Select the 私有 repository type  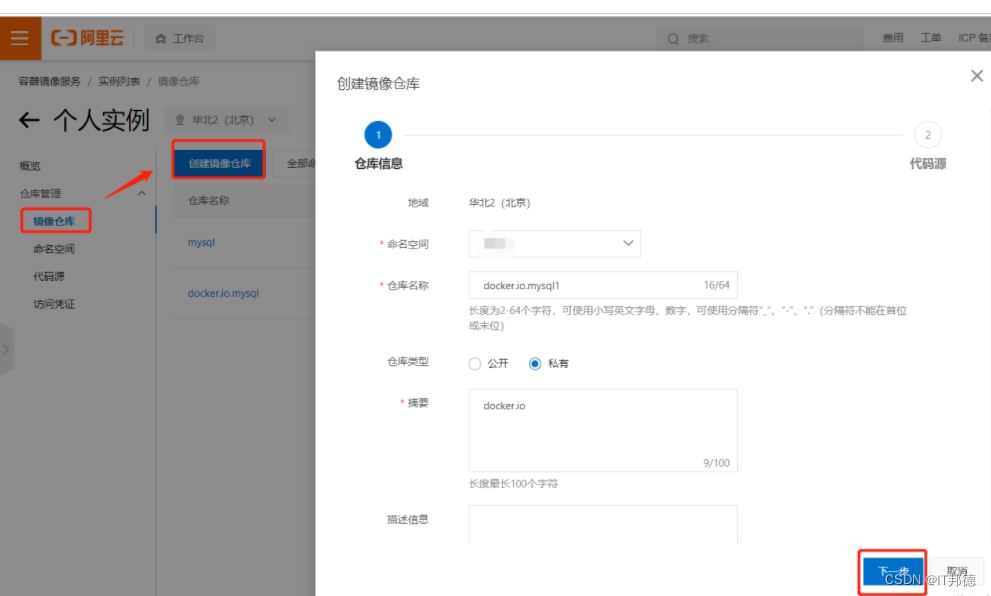click(535, 364)
